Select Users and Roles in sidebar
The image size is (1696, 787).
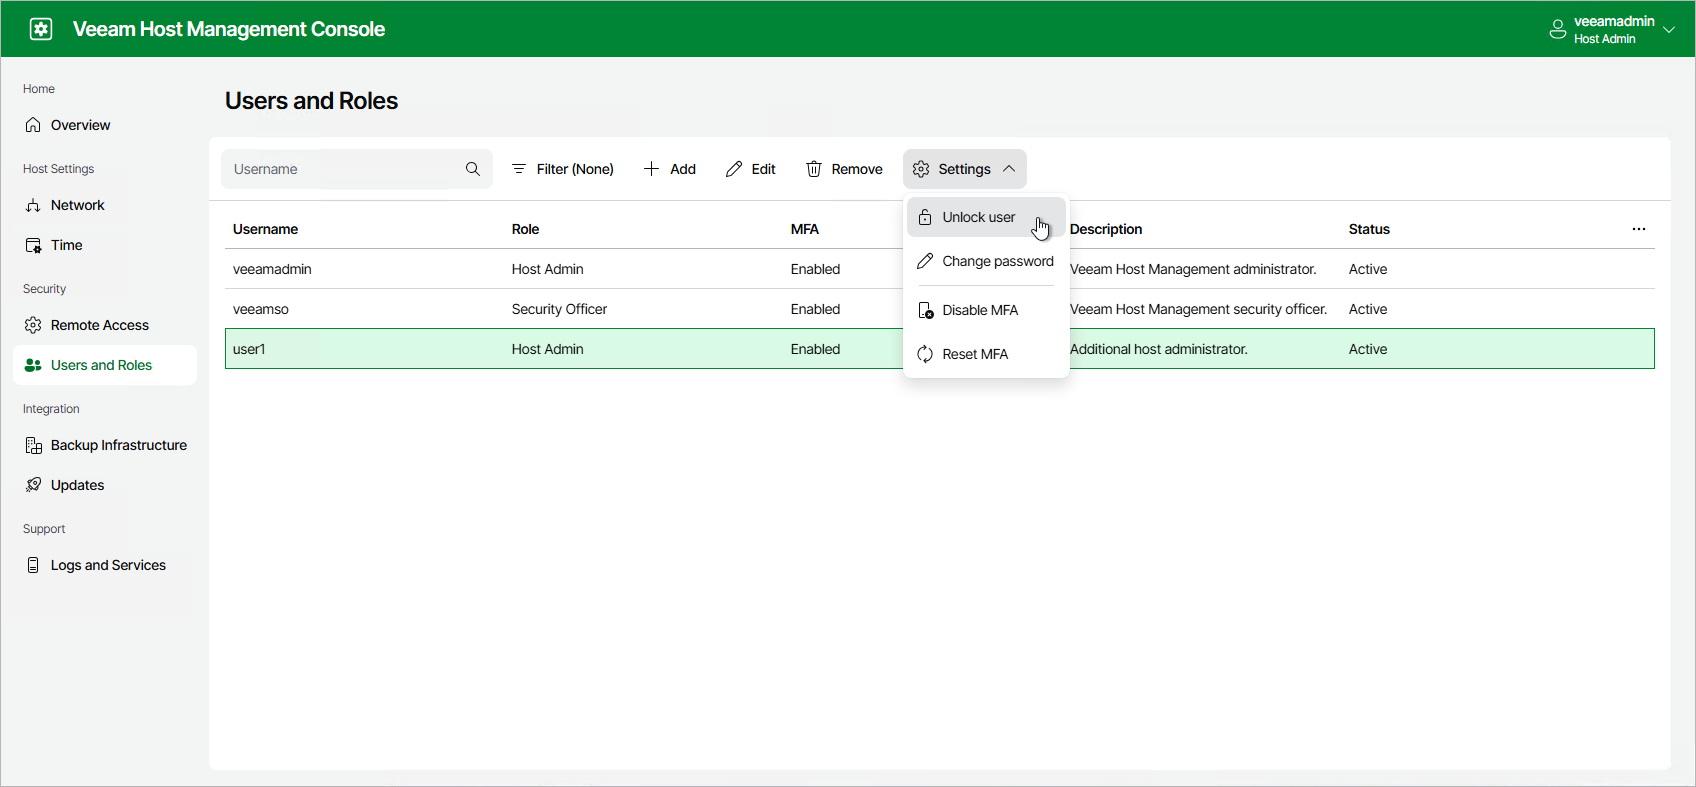tap(105, 365)
